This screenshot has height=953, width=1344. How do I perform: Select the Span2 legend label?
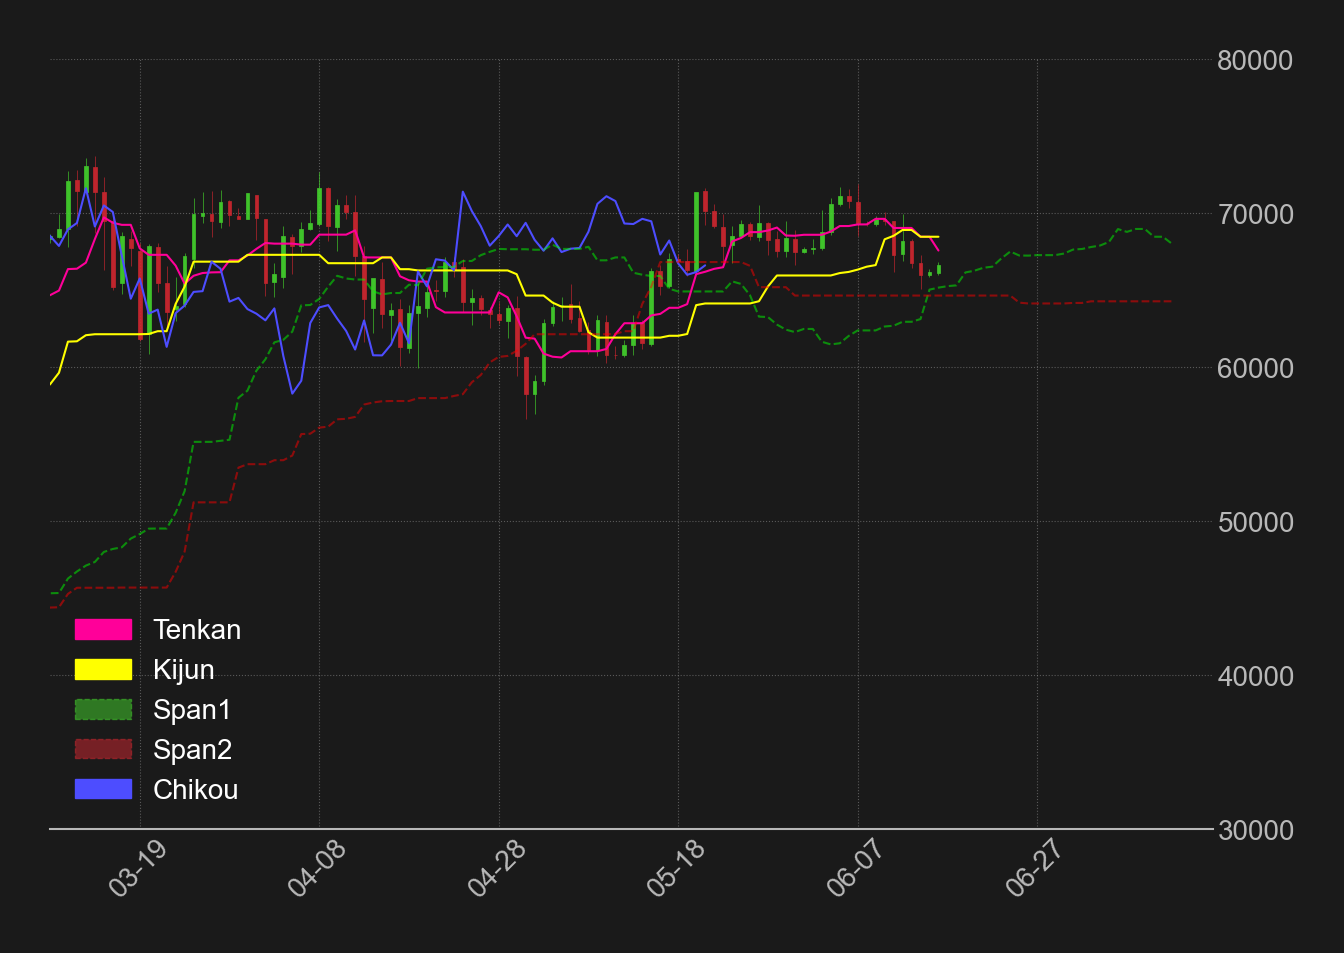click(x=192, y=750)
